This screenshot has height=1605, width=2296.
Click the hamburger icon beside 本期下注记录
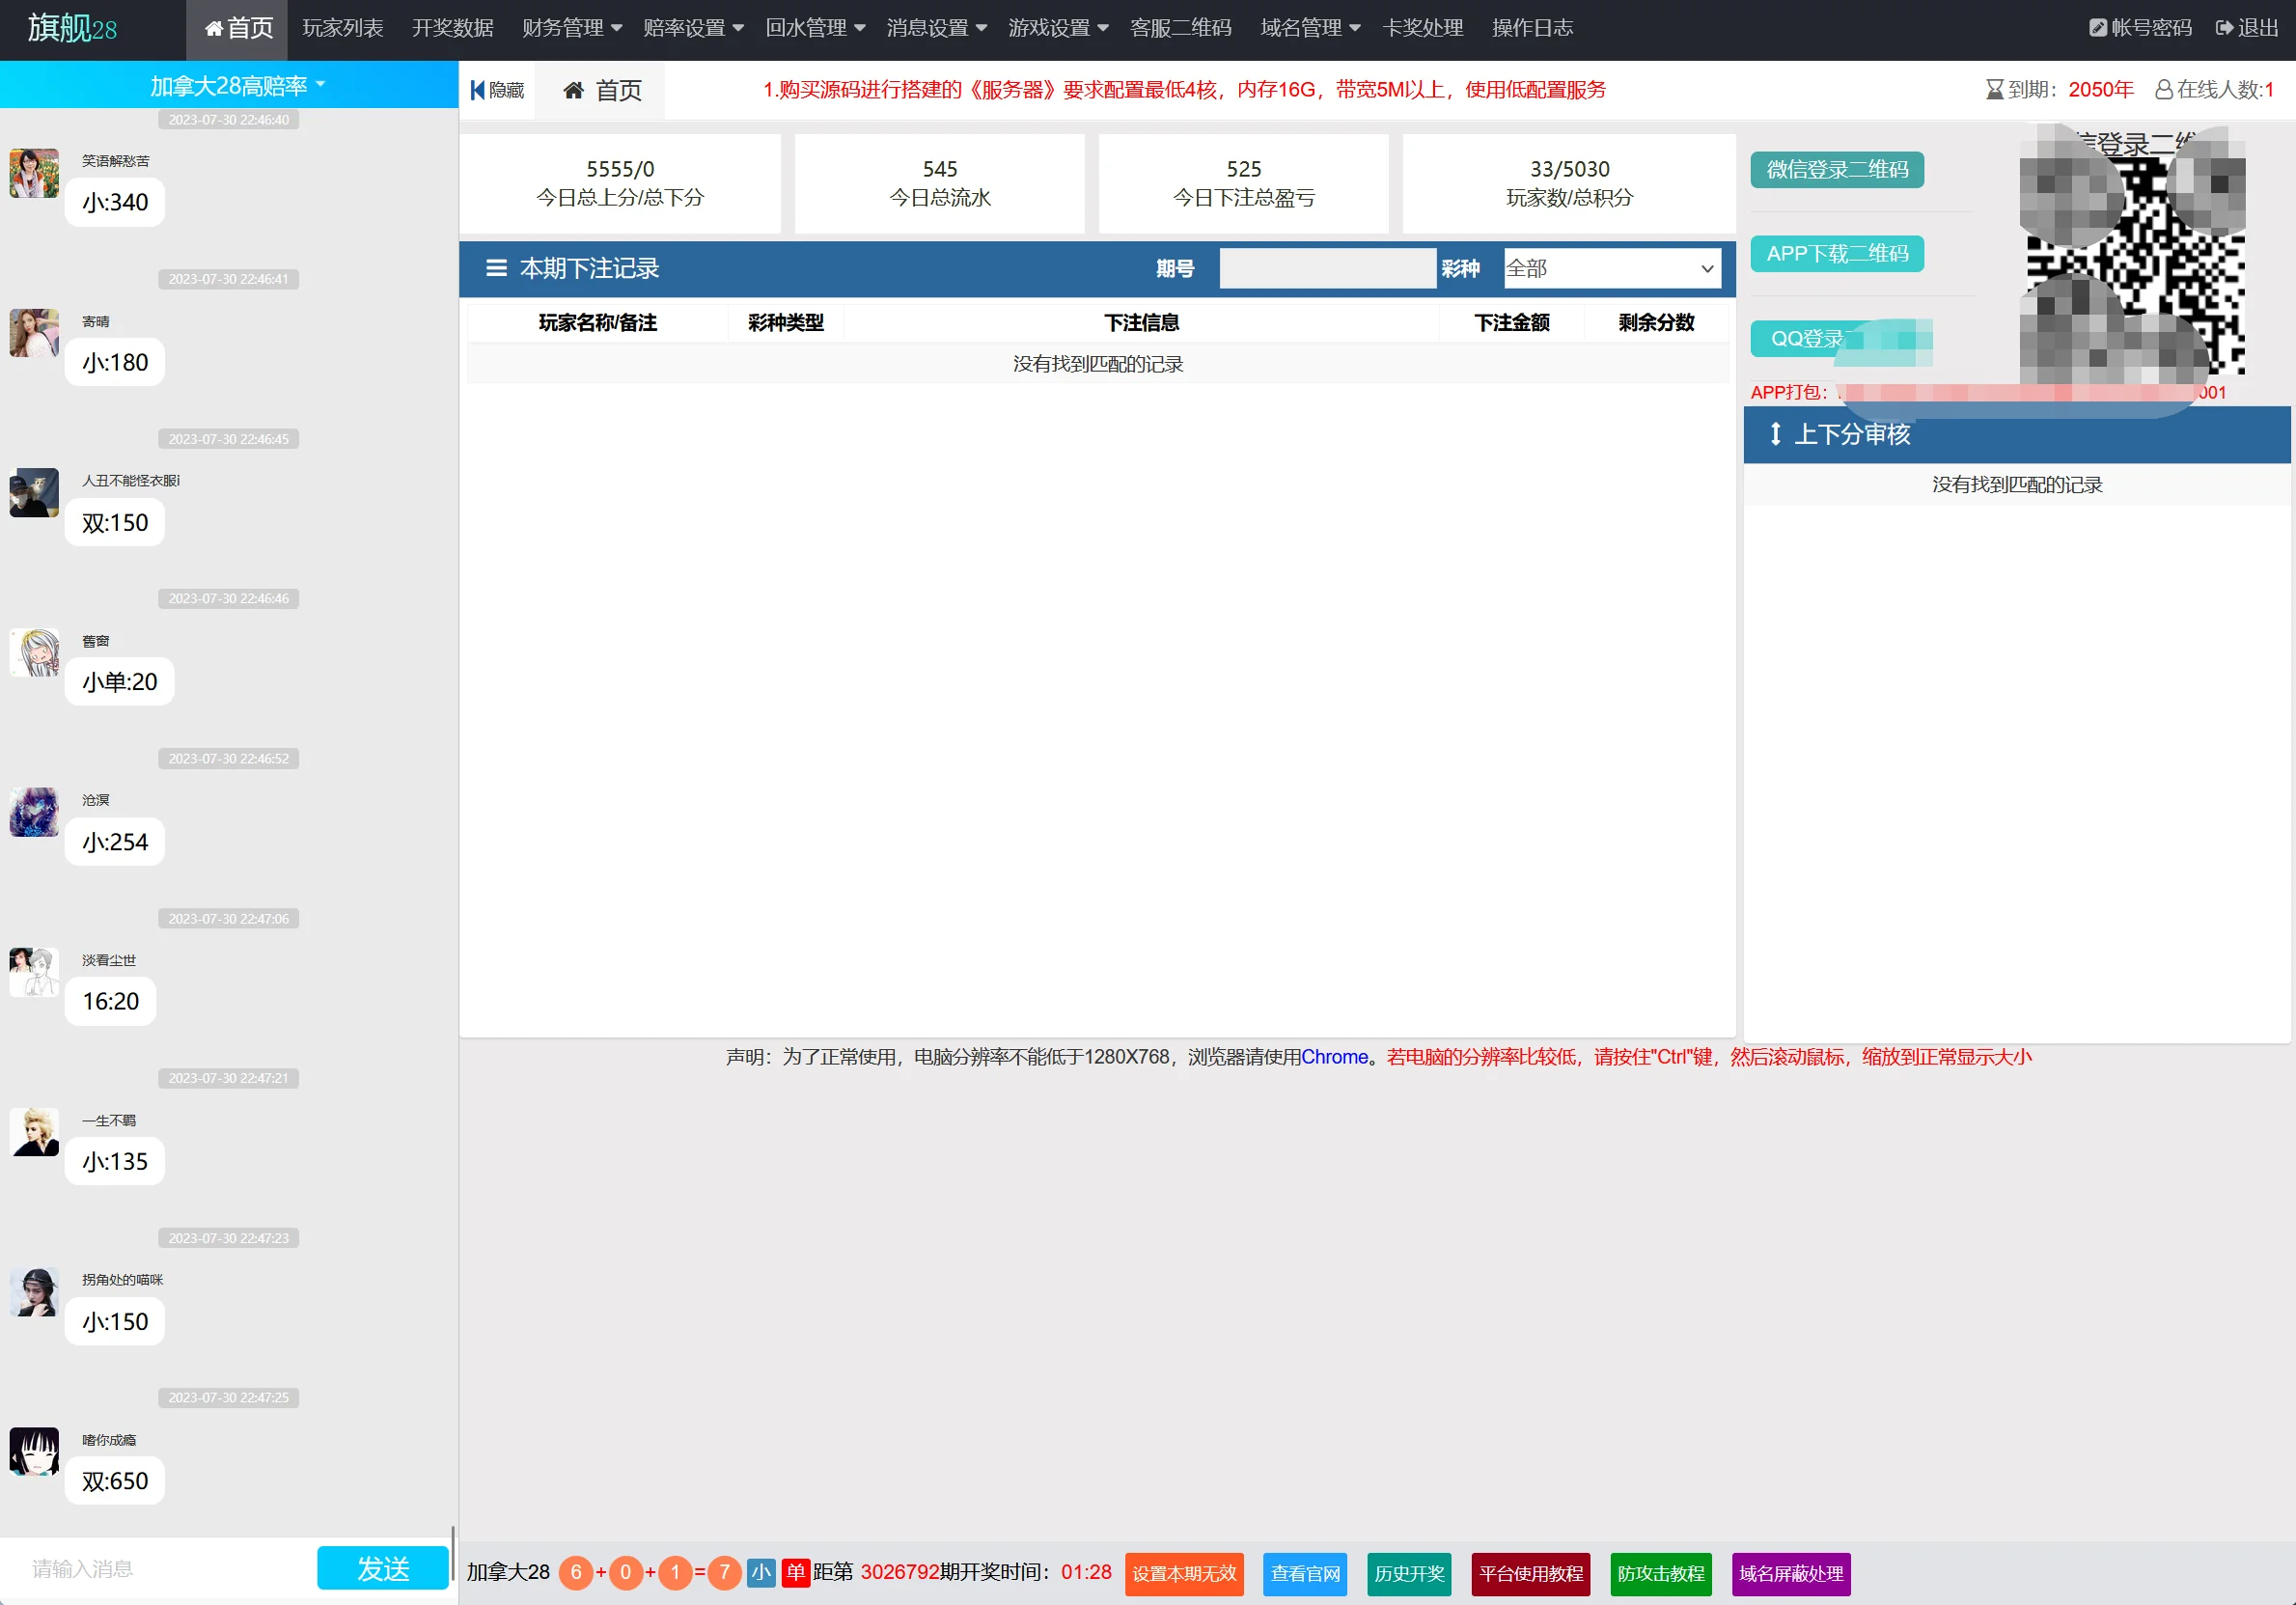pyautogui.click(x=496, y=268)
